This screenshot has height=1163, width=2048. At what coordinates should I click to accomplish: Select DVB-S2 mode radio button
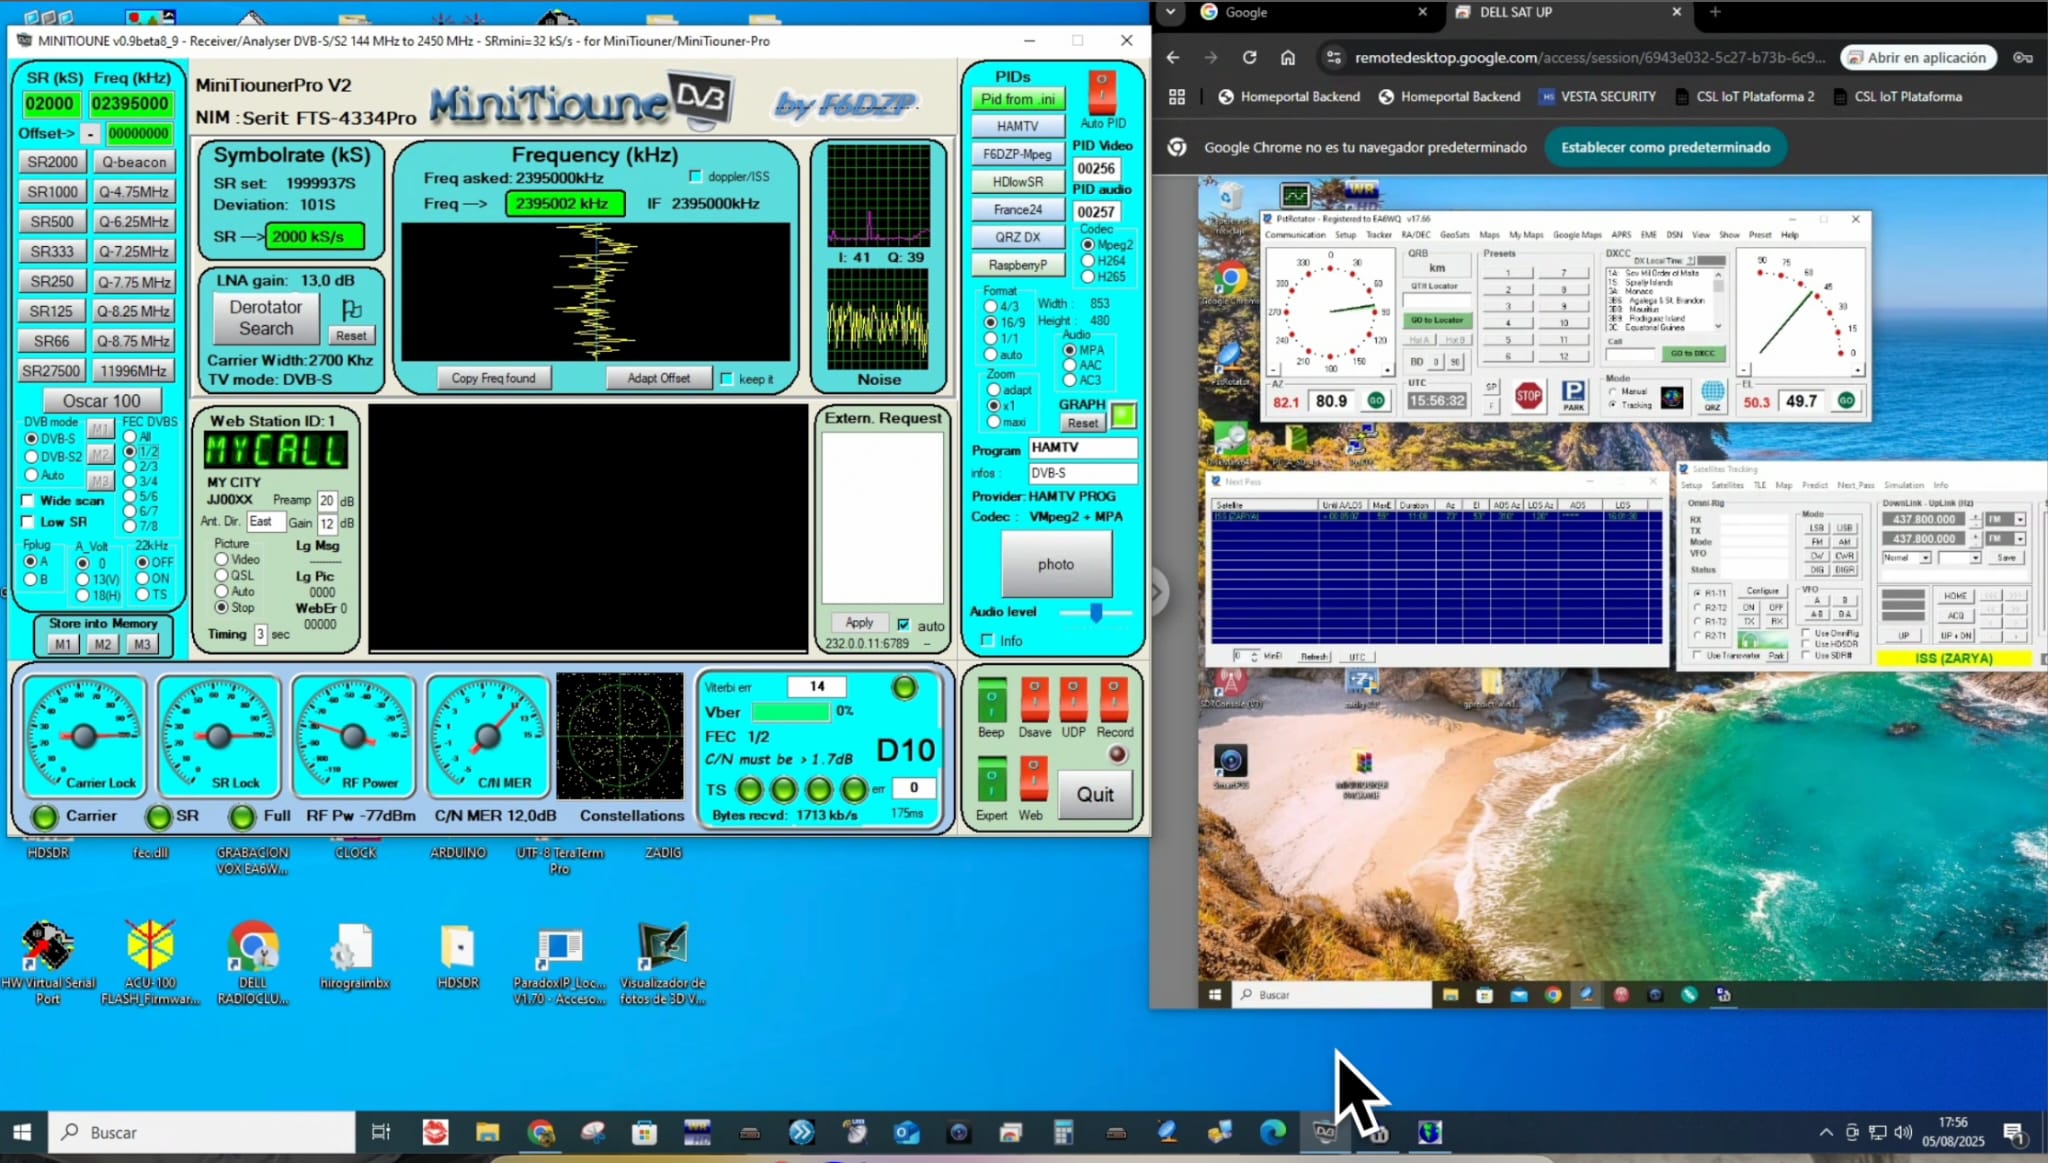[x=31, y=457]
